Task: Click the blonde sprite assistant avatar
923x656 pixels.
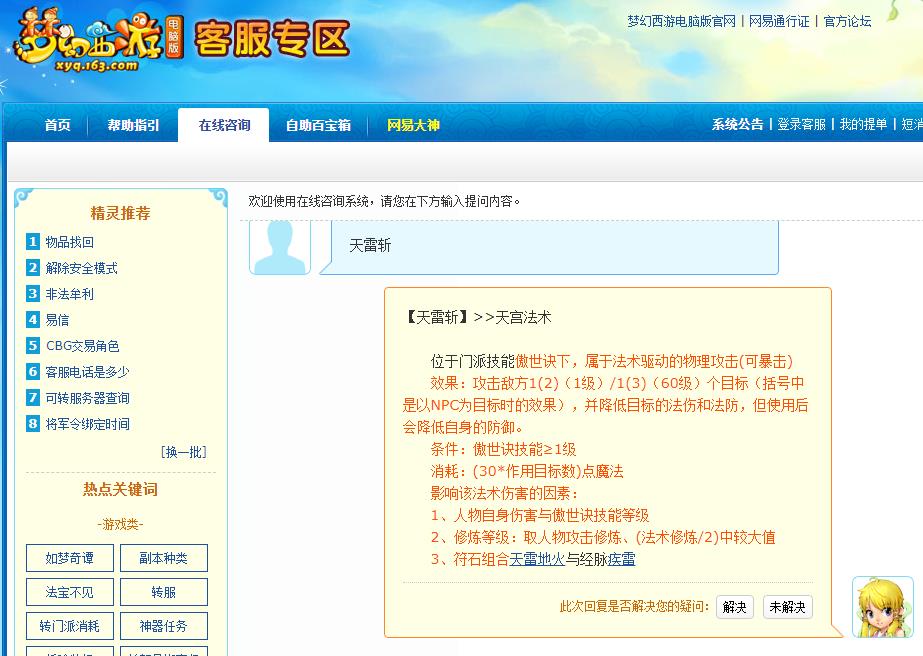Action: [883, 607]
